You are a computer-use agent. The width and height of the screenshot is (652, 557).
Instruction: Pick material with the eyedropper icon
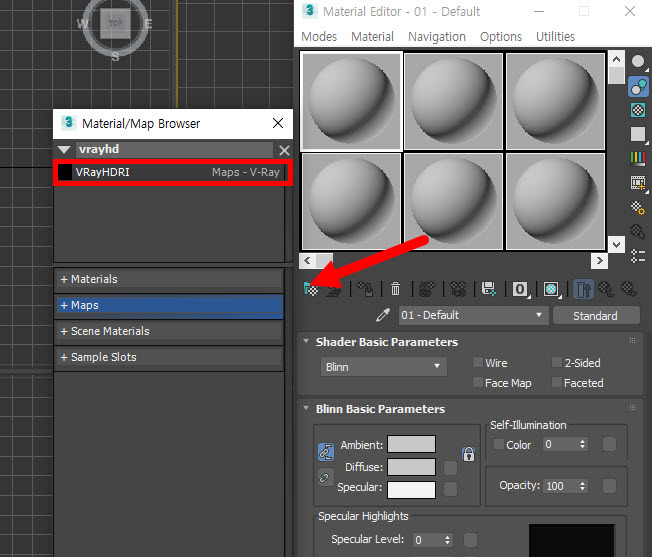click(383, 315)
